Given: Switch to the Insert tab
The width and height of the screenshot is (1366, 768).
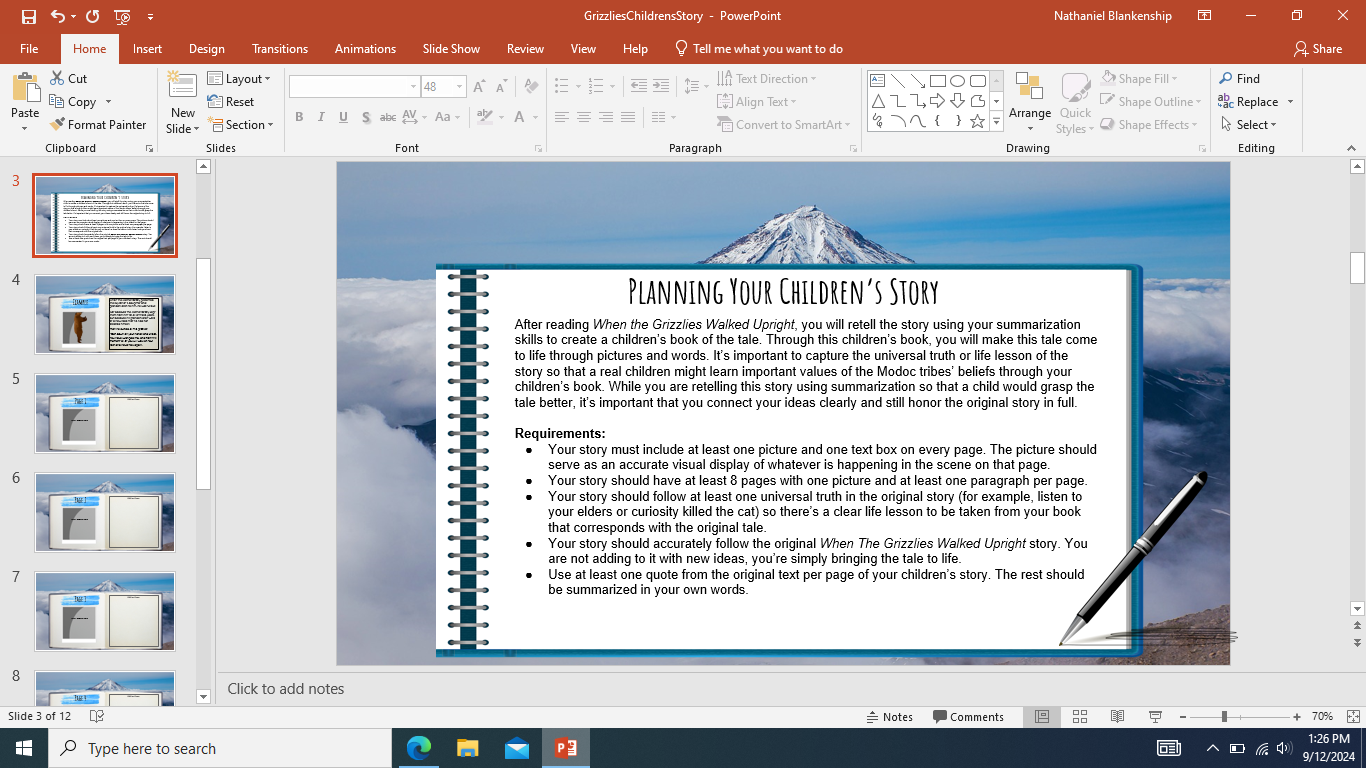Looking at the screenshot, I should point(147,48).
